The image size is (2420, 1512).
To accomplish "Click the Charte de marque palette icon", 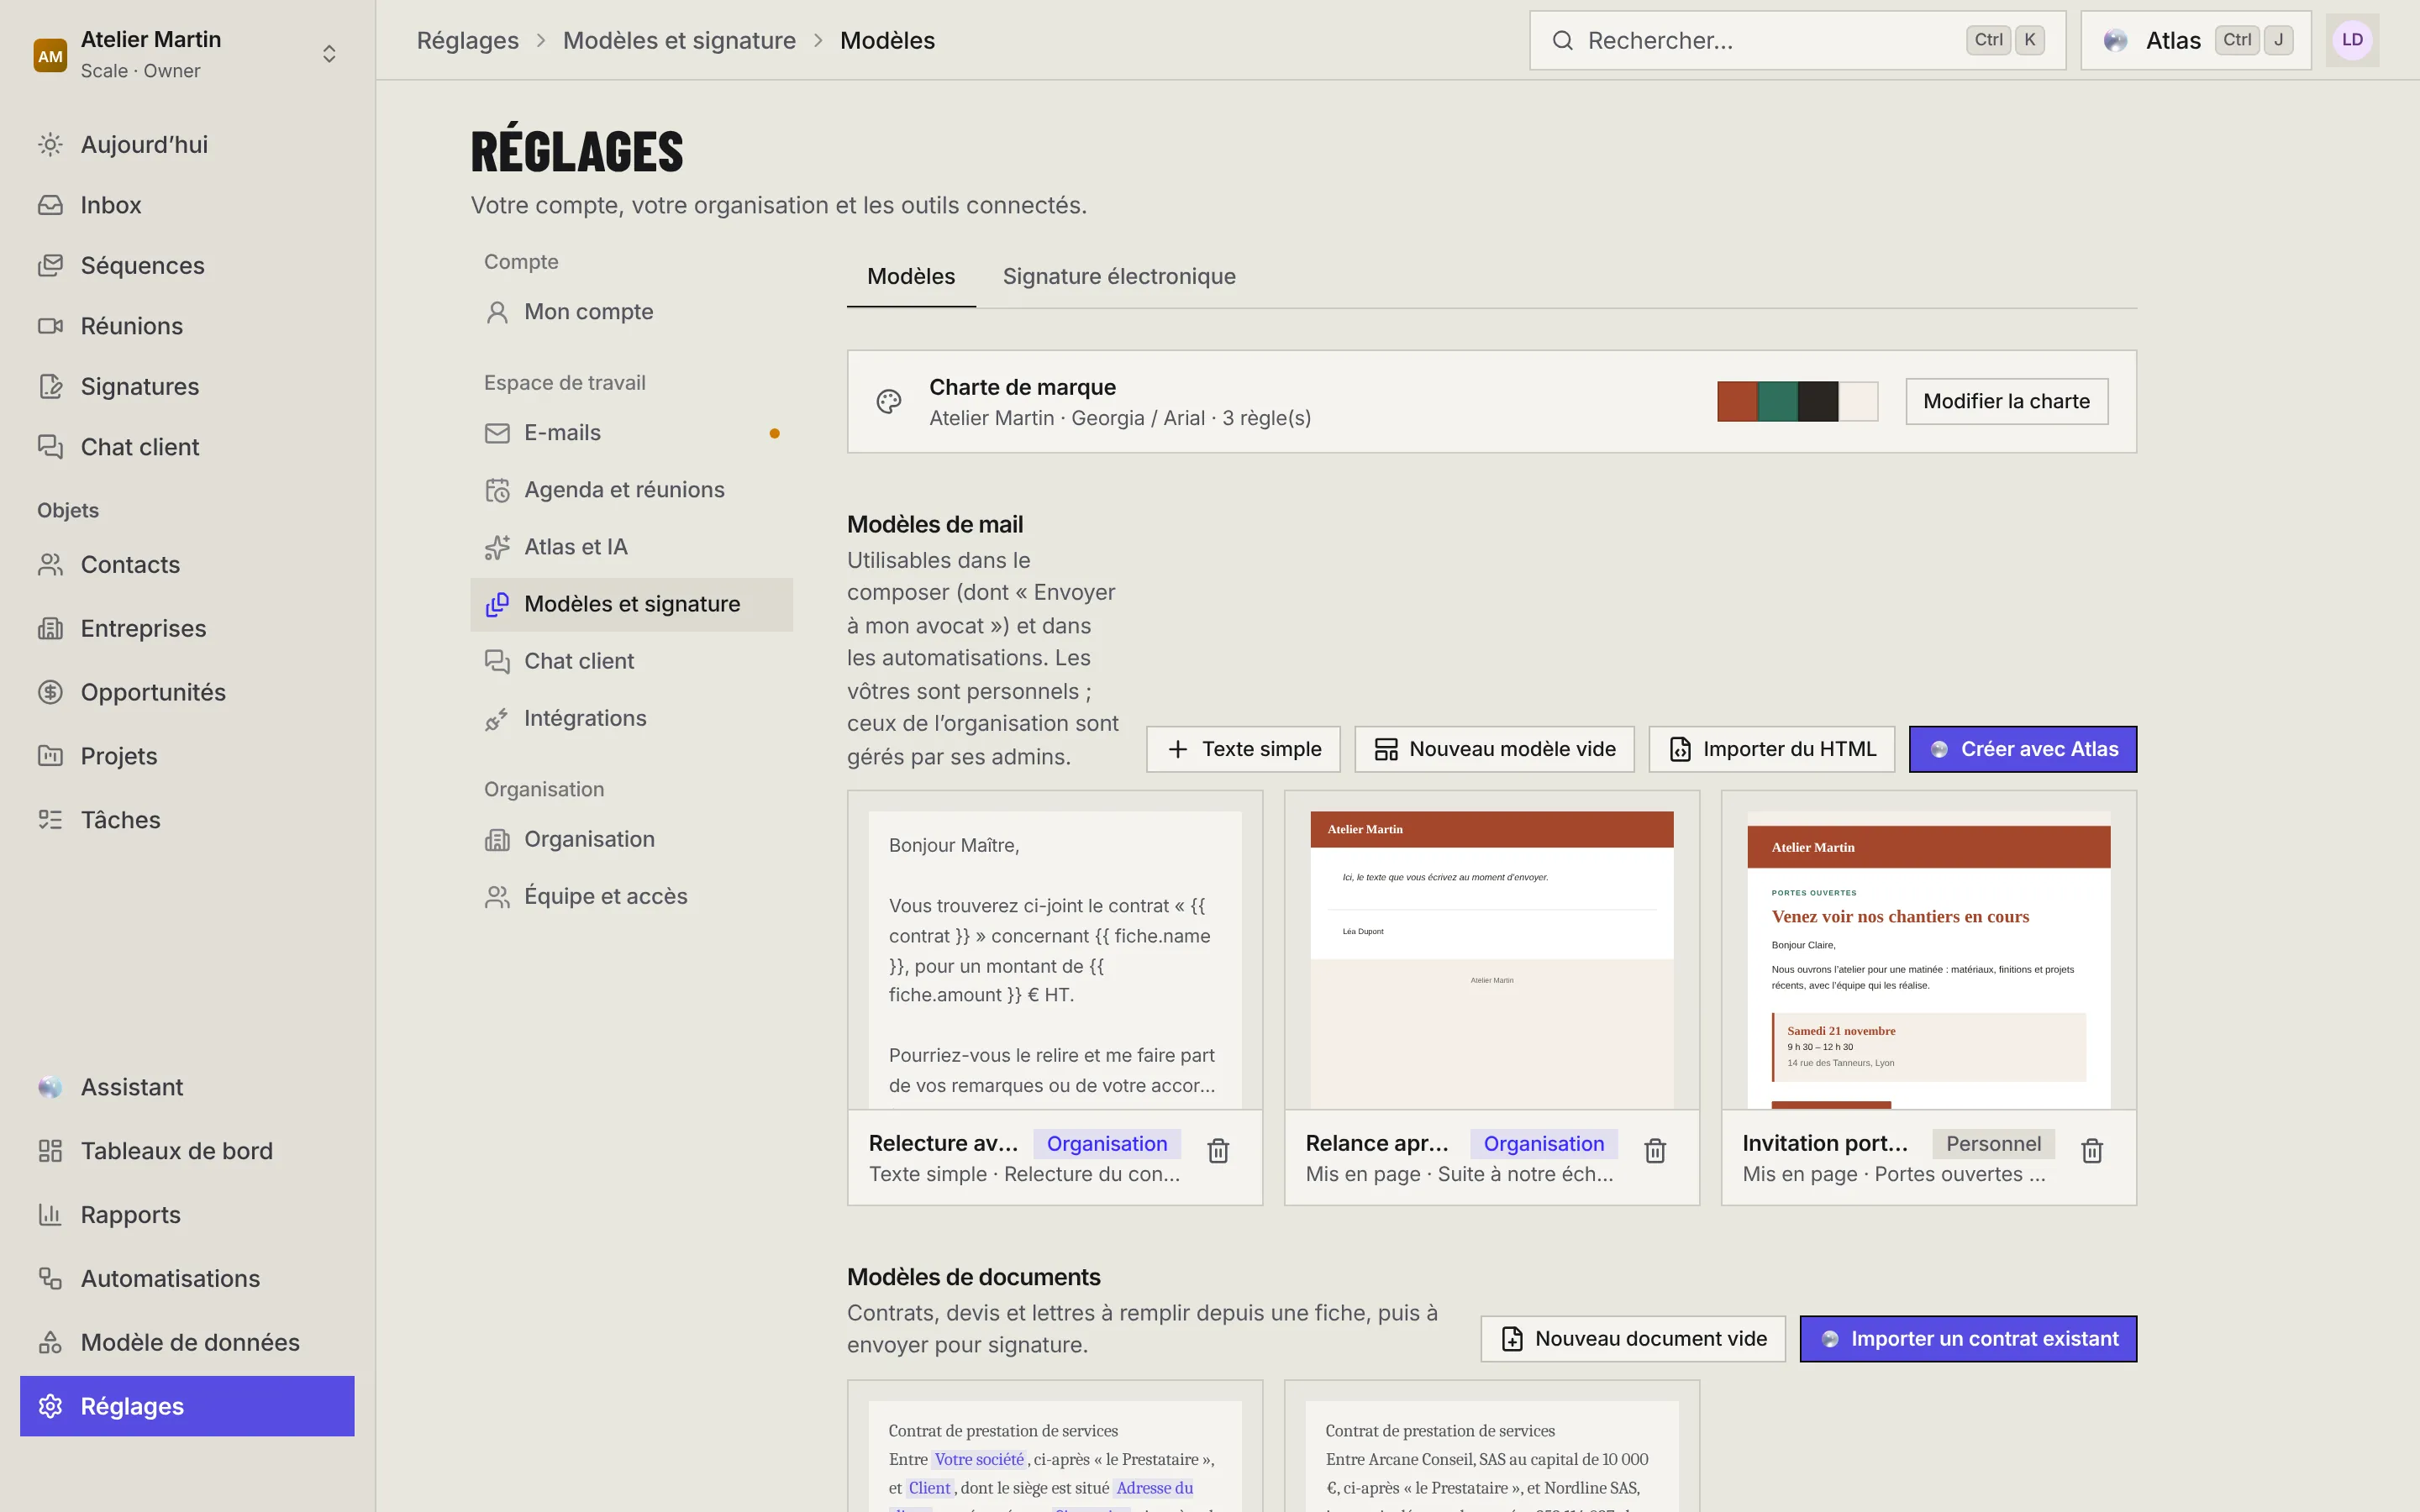I will pyautogui.click(x=889, y=401).
